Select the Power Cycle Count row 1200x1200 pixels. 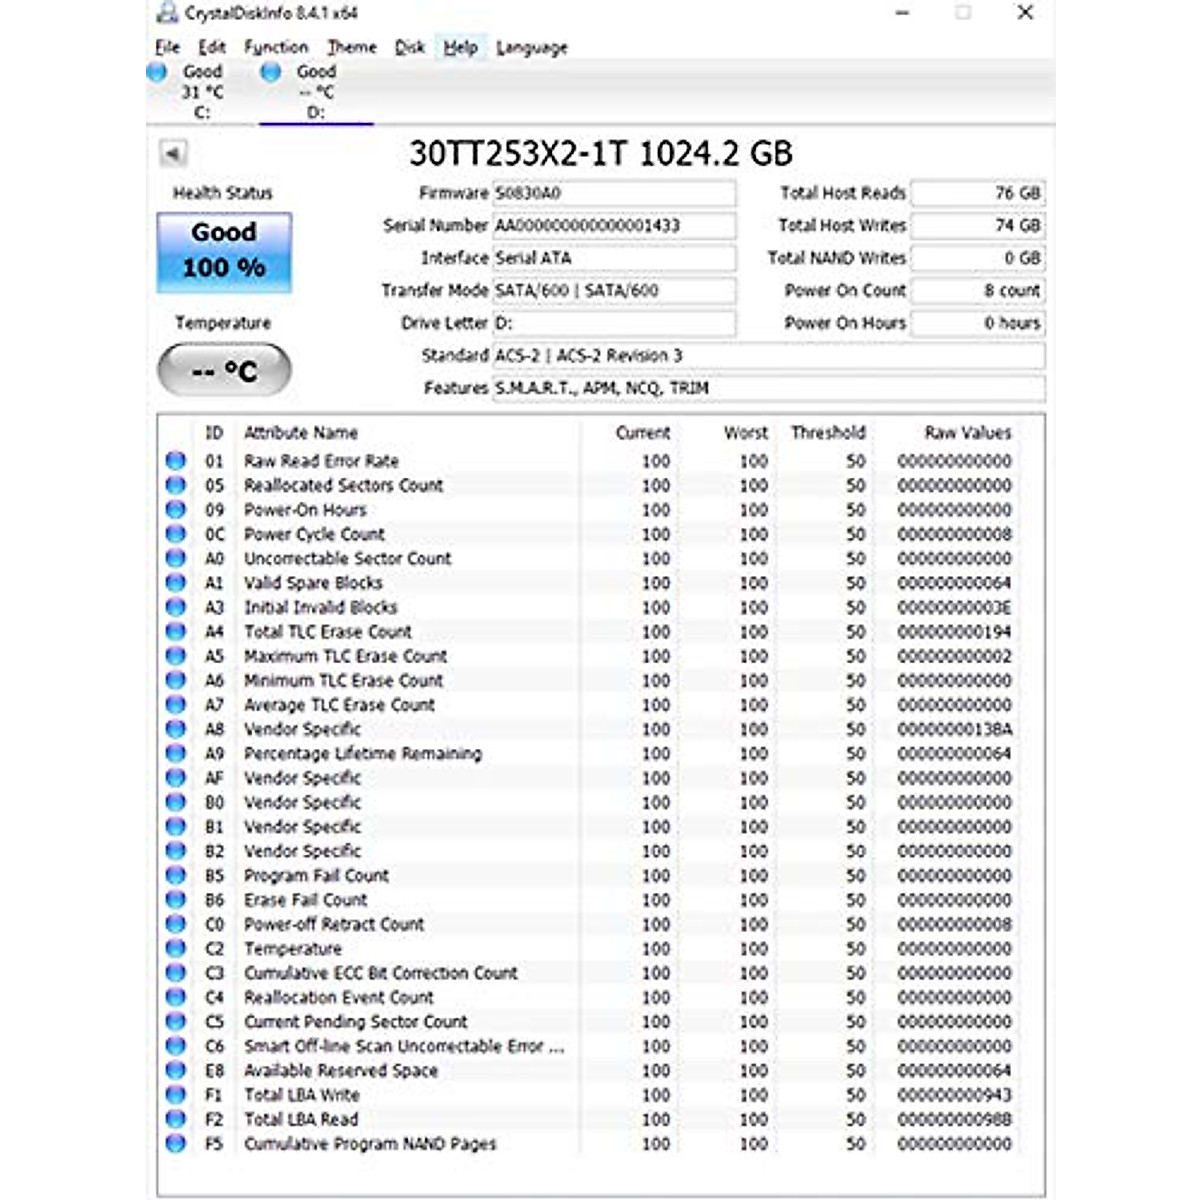click(x=314, y=534)
